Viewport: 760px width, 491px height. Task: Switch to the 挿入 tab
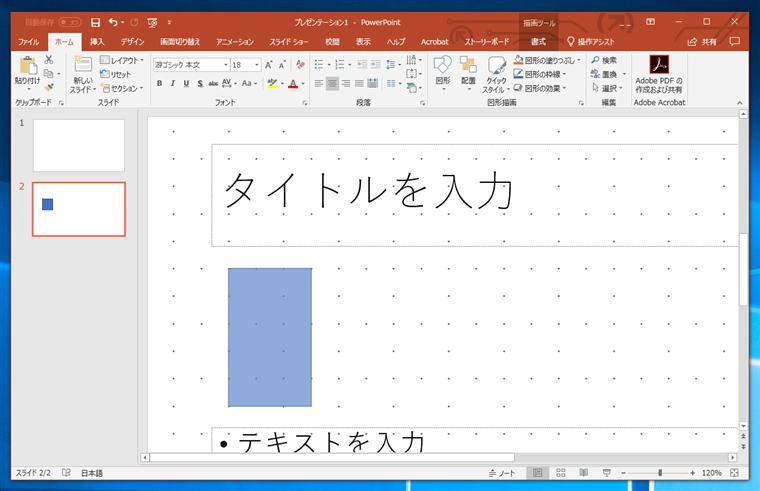click(97, 42)
